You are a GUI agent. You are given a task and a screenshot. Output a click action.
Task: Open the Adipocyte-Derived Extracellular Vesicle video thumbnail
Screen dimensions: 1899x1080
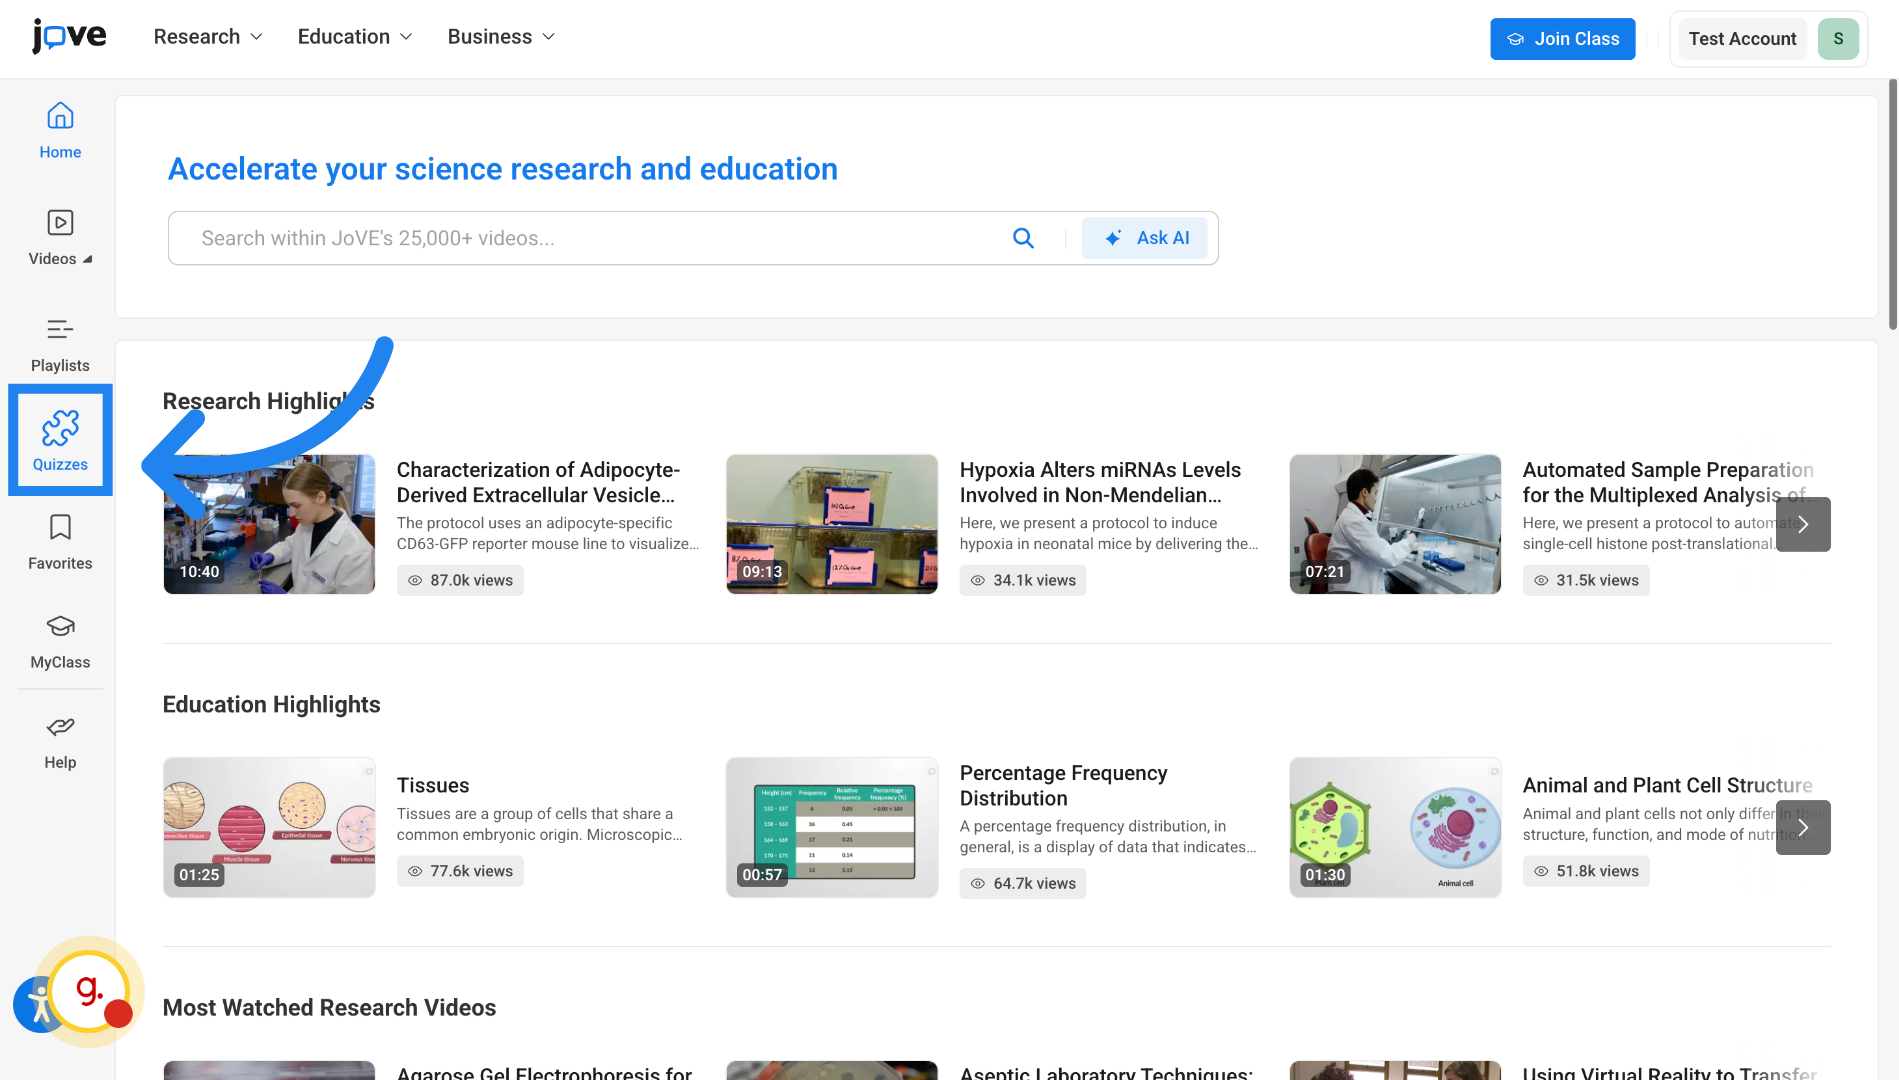pyautogui.click(x=269, y=524)
